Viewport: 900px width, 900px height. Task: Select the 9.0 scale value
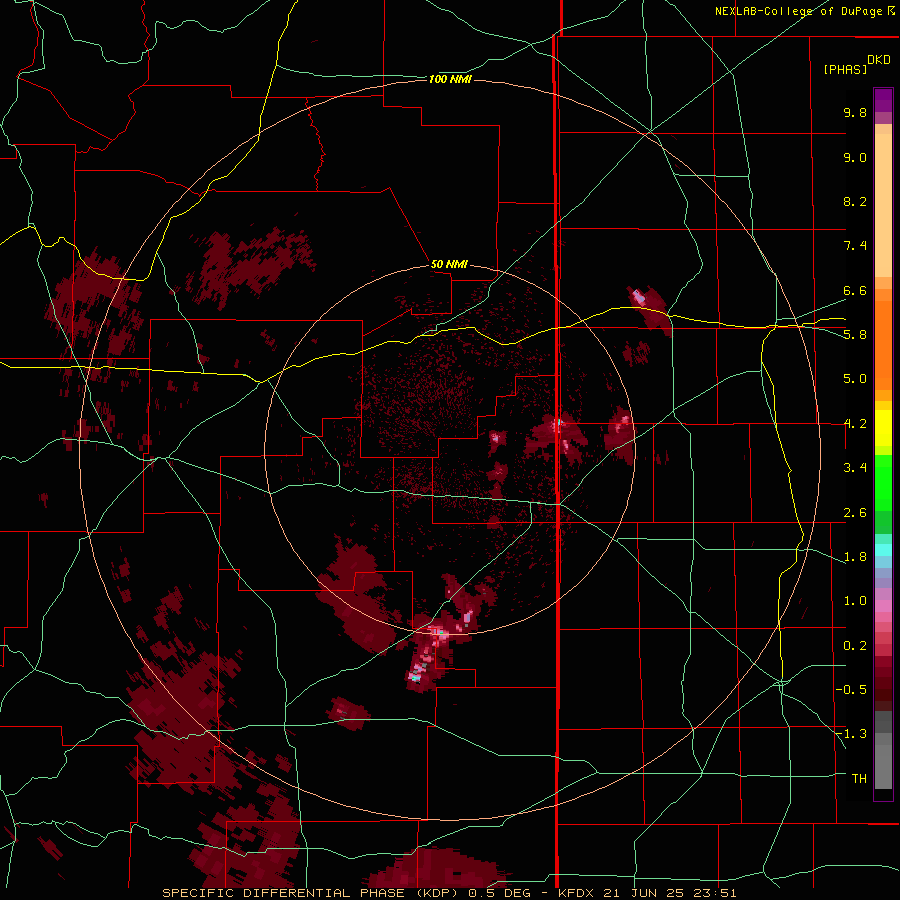(855, 157)
